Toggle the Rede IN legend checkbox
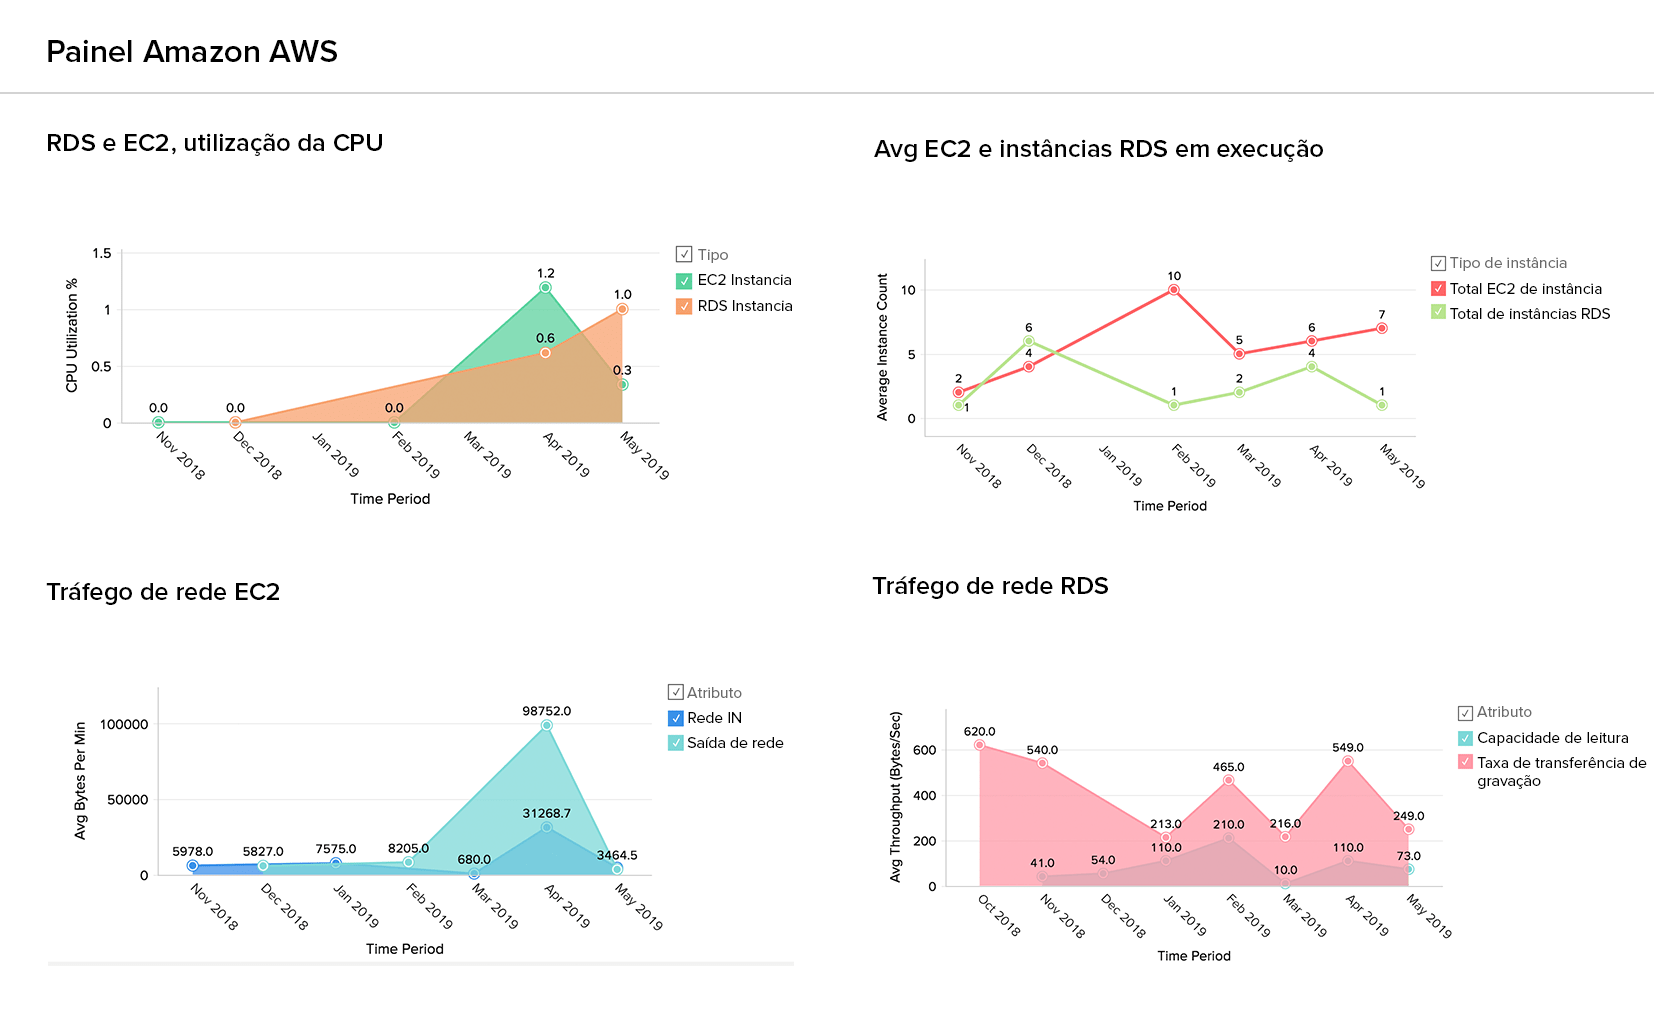 tap(676, 718)
